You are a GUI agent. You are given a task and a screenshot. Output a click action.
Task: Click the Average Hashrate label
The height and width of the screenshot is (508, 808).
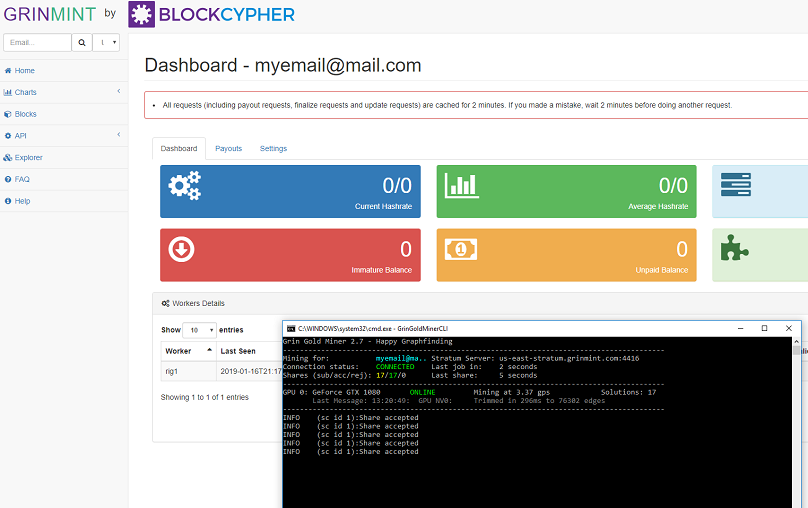[658, 206]
